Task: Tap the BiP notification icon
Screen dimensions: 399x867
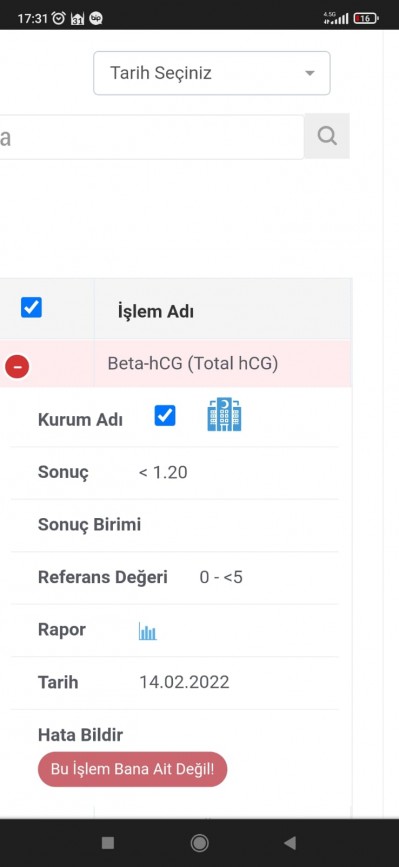Action: (96, 18)
